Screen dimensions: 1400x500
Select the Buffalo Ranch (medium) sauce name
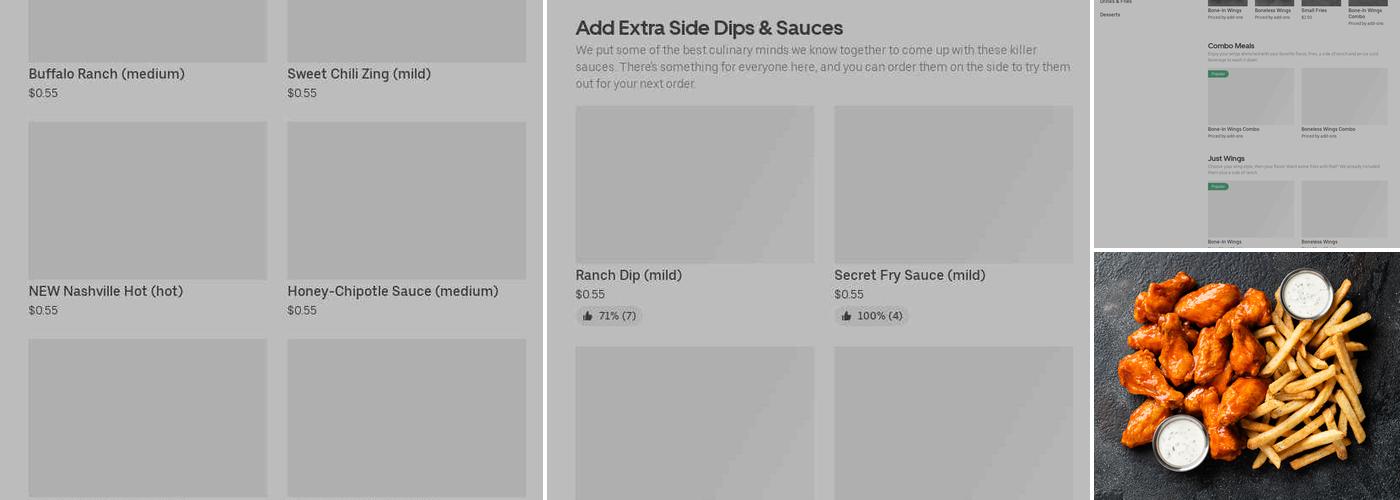click(106, 74)
